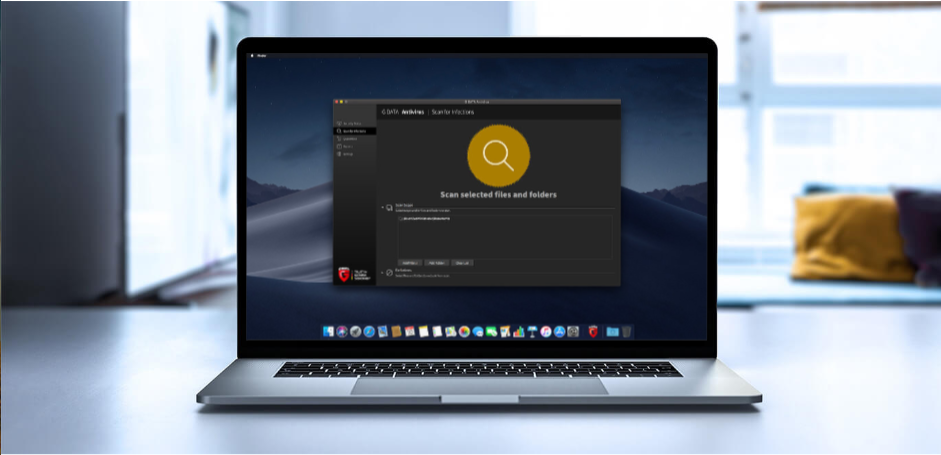Open iTunes from the Dock
Image resolution: width=941 pixels, height=455 pixels.
tap(546, 331)
